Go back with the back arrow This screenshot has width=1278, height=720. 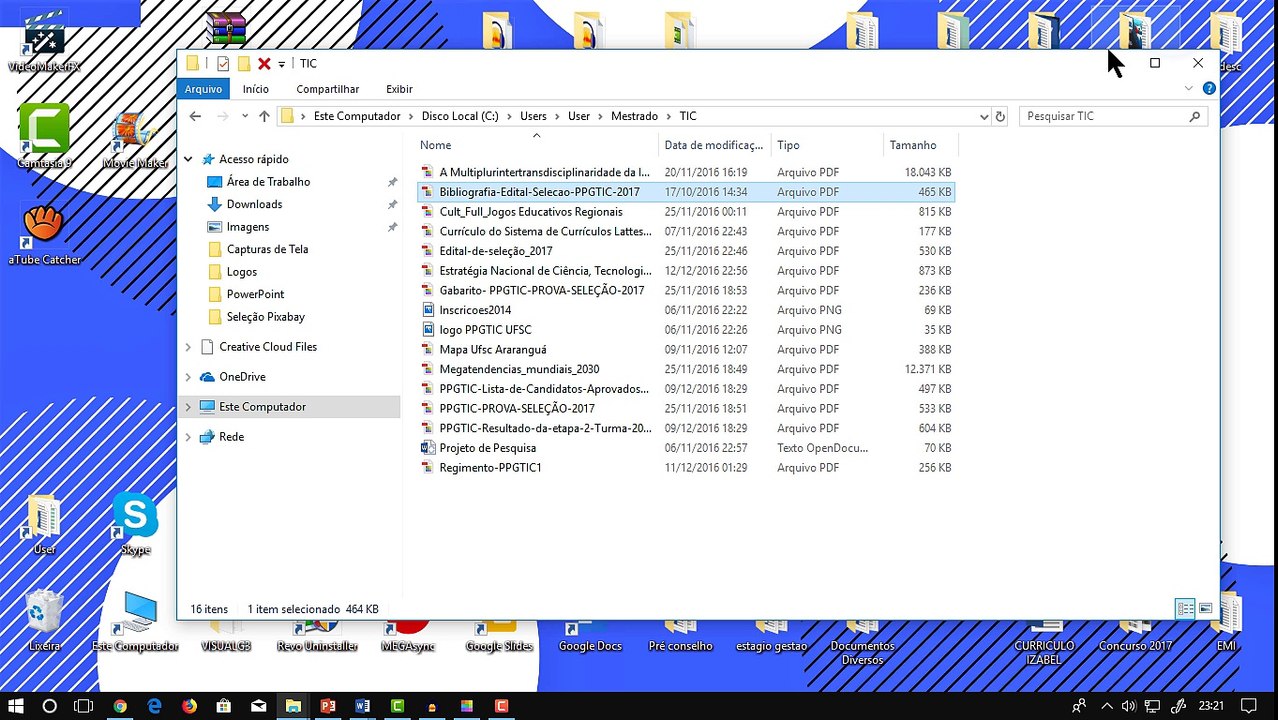tap(195, 116)
